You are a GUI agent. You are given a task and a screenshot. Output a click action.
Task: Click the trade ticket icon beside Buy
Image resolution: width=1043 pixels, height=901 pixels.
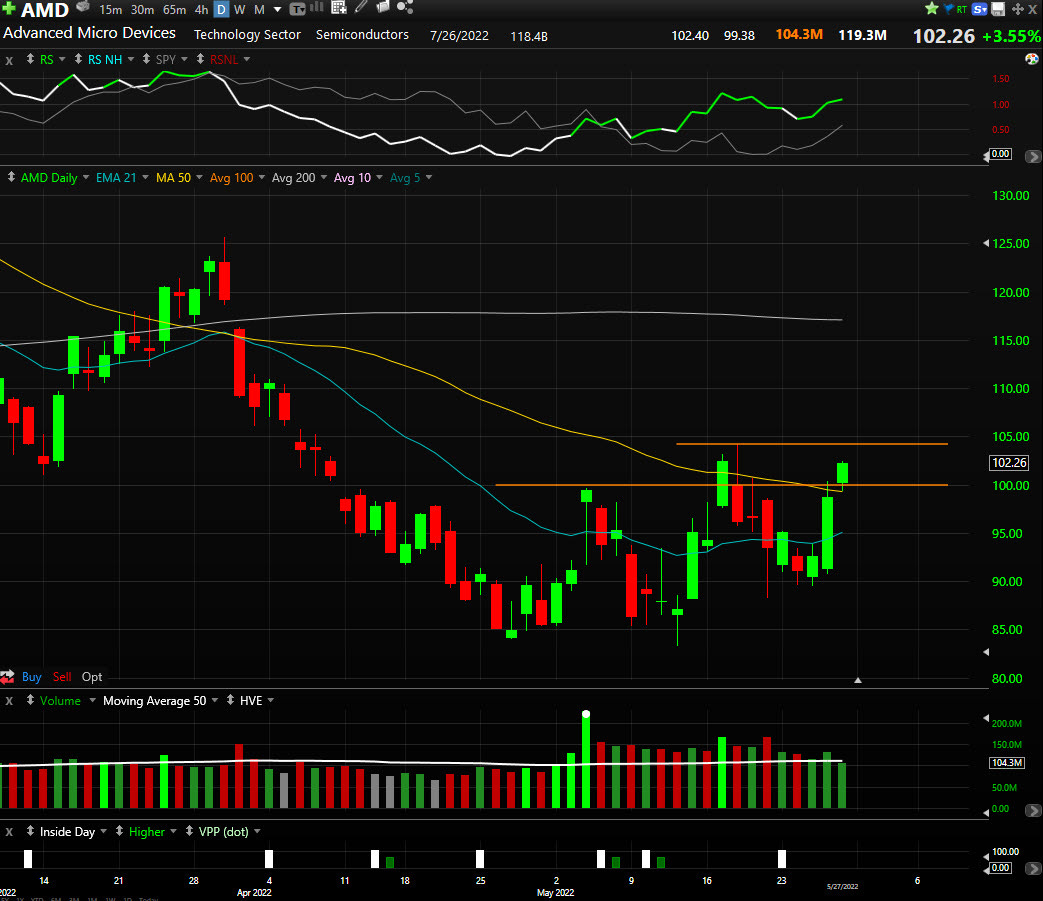point(7,678)
